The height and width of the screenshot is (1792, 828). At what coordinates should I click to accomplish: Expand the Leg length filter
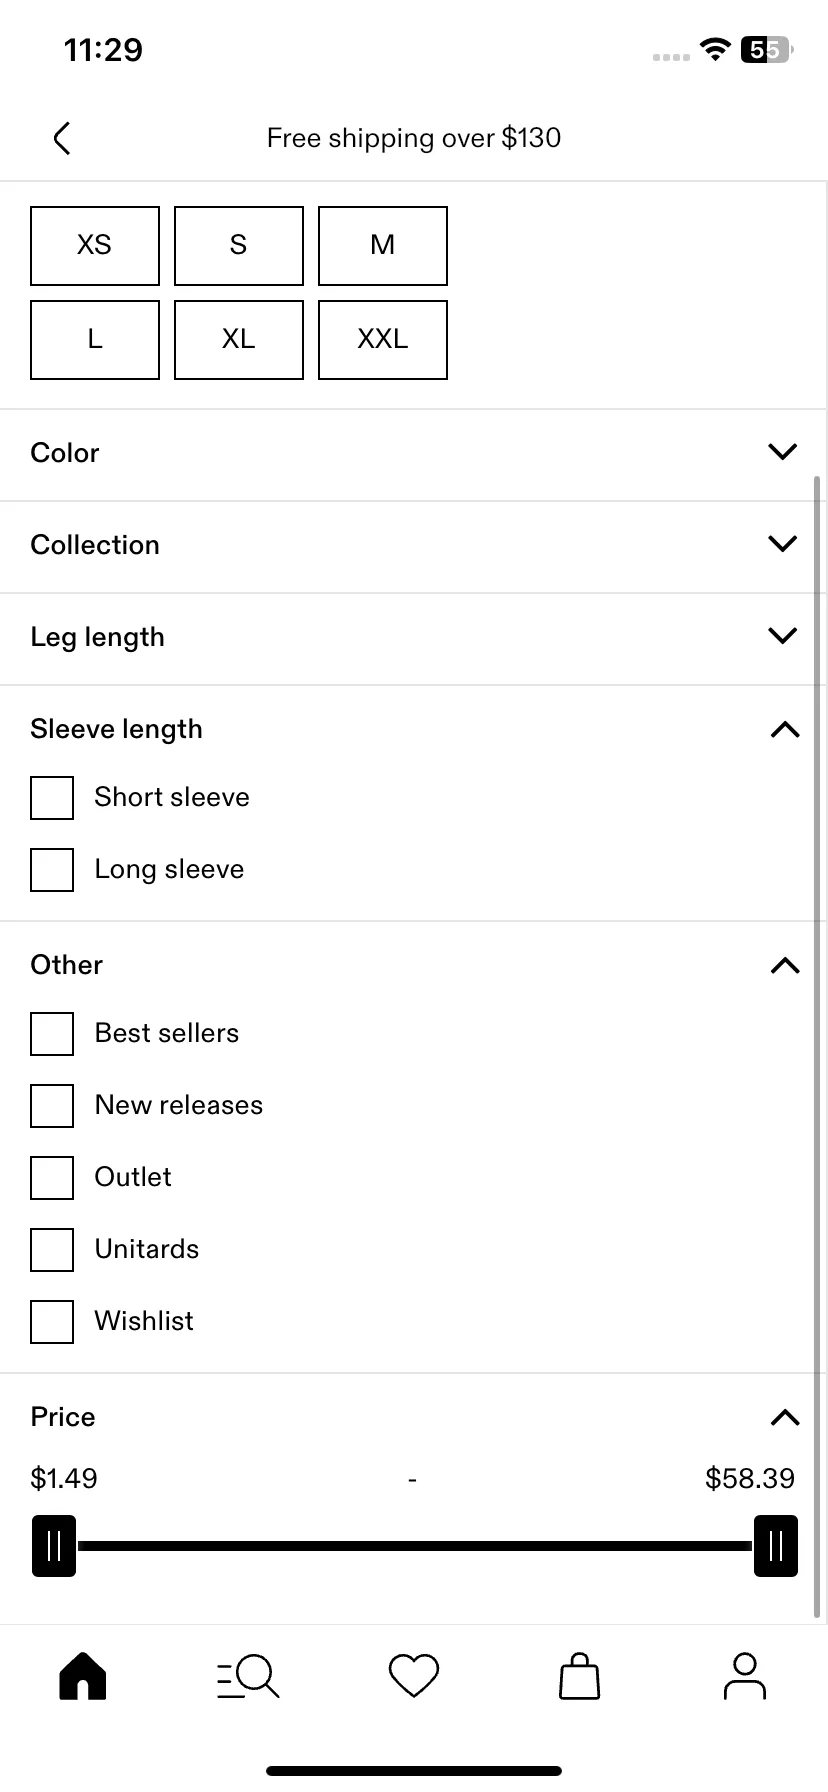tap(414, 637)
